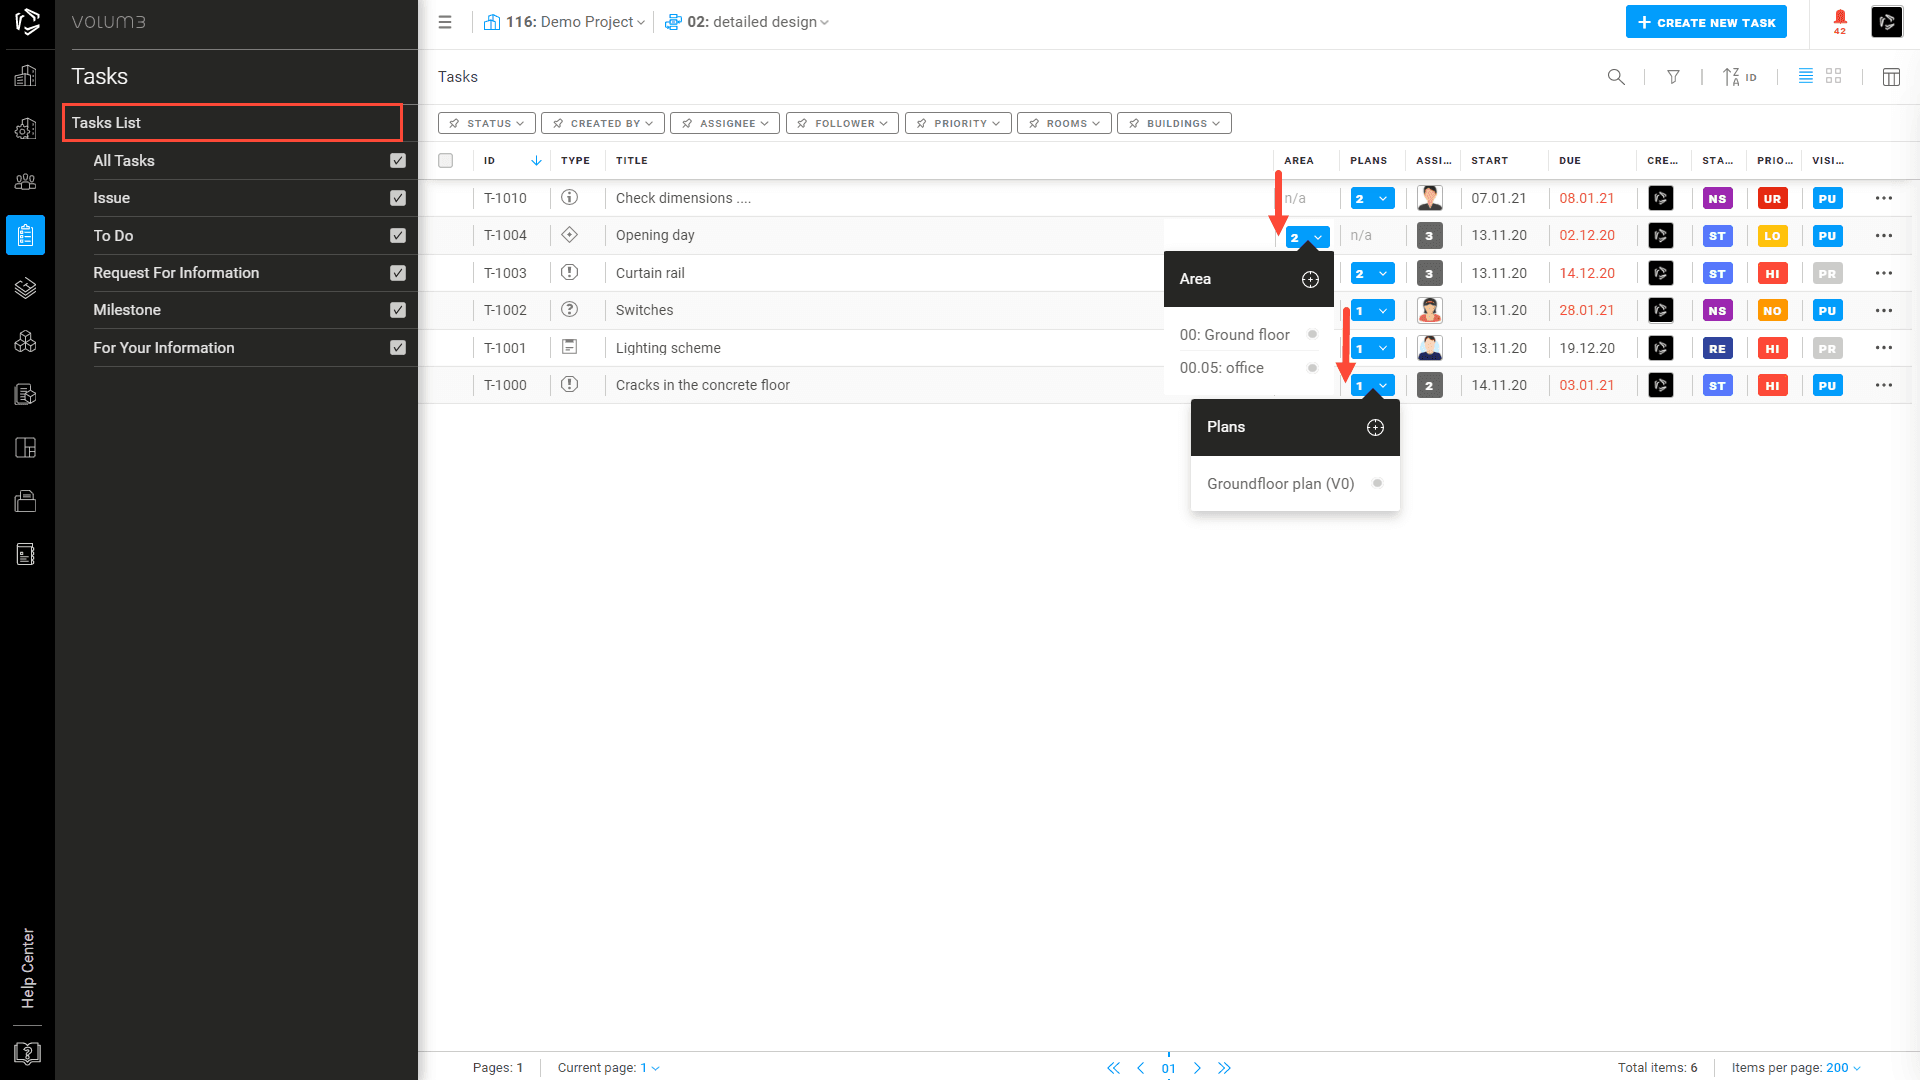Viewport: 1920px width, 1080px height.
Task: Open the Help Center vertical tab
Action: point(28,968)
